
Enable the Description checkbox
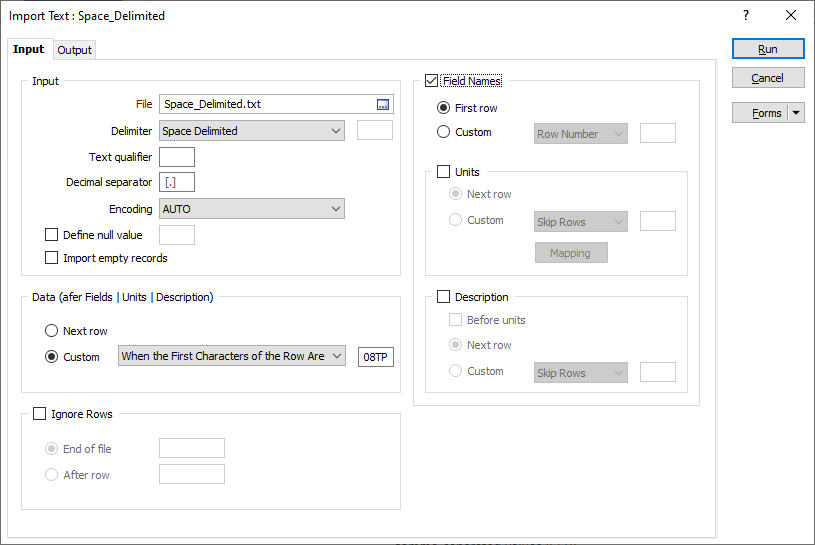pyautogui.click(x=443, y=297)
